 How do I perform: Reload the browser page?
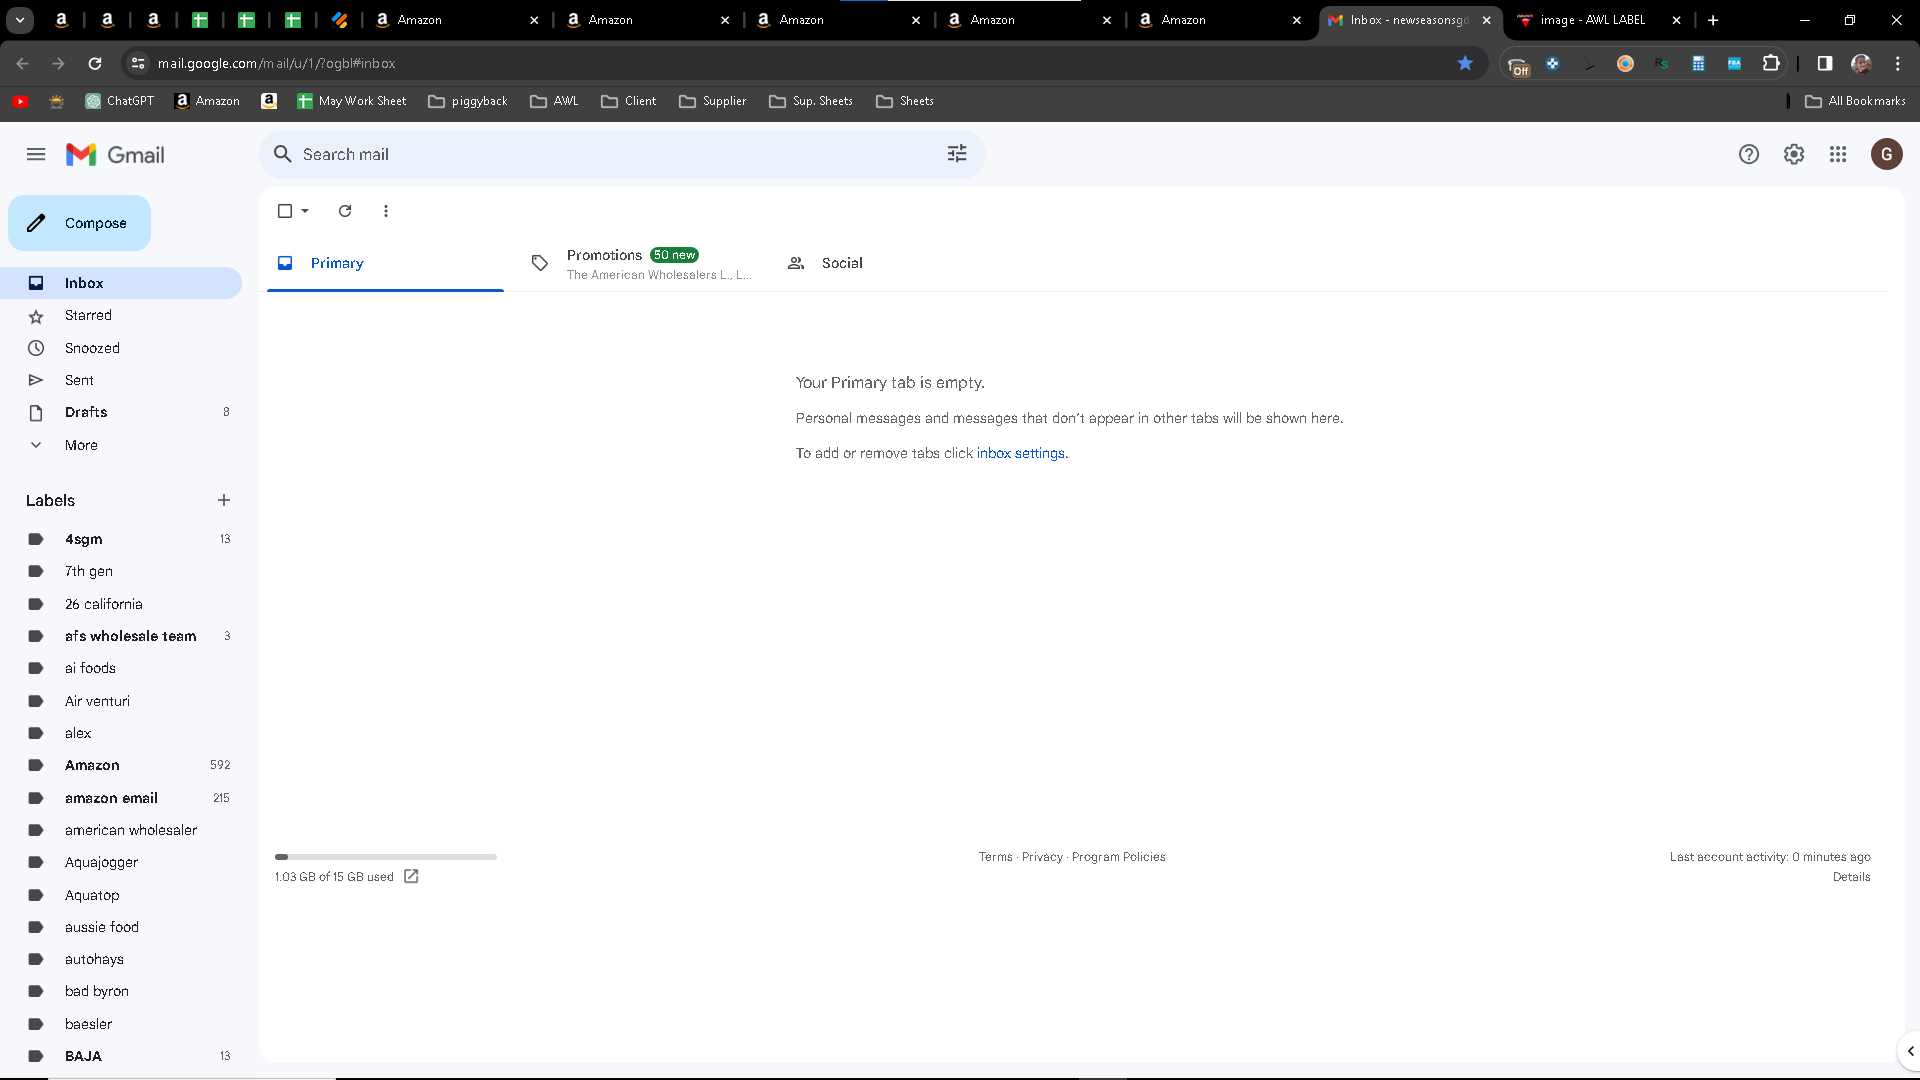pos(95,63)
